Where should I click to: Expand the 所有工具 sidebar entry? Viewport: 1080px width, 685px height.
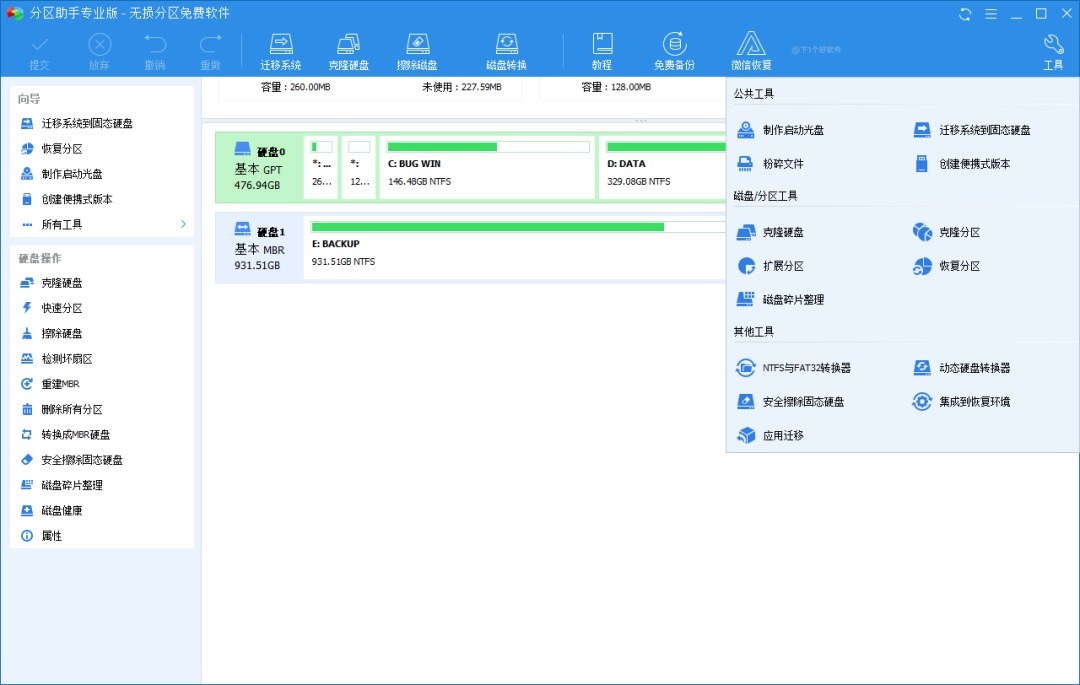click(102, 224)
